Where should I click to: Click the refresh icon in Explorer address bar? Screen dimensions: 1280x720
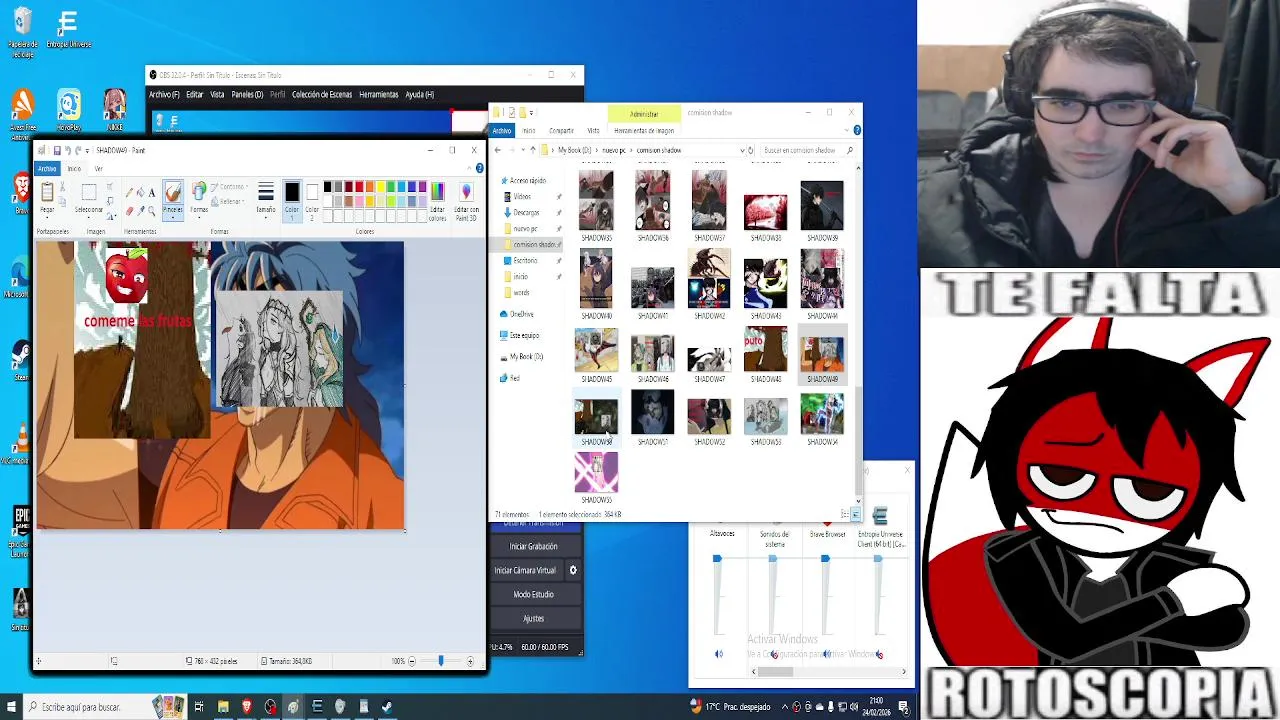(750, 150)
